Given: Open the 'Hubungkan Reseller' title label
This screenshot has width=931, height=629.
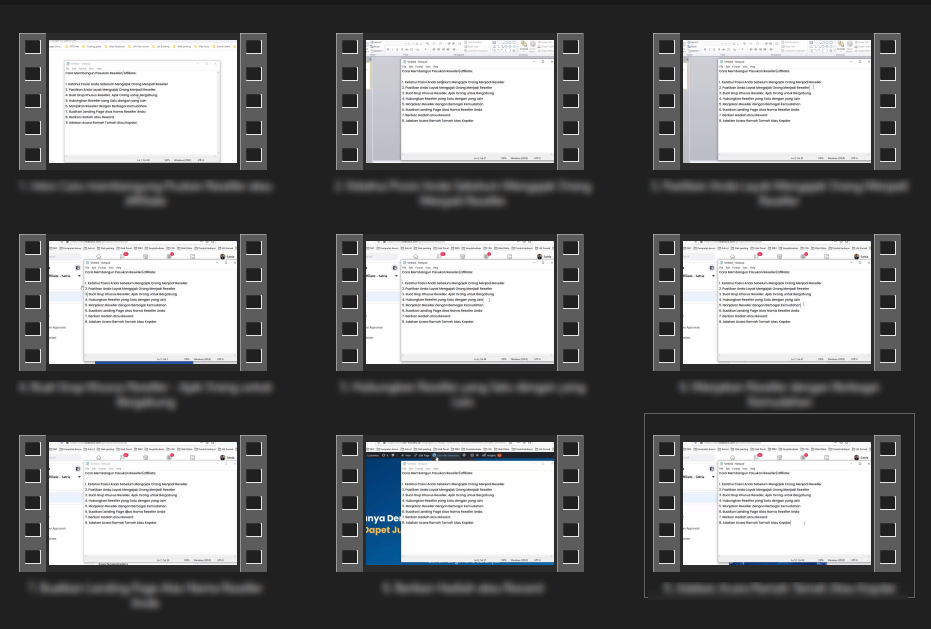Looking at the screenshot, I should [x=459, y=395].
